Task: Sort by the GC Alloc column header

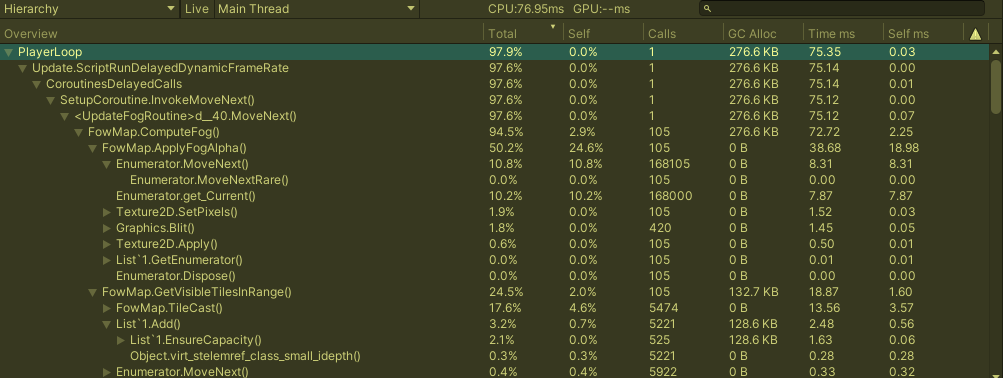Action: click(763, 34)
